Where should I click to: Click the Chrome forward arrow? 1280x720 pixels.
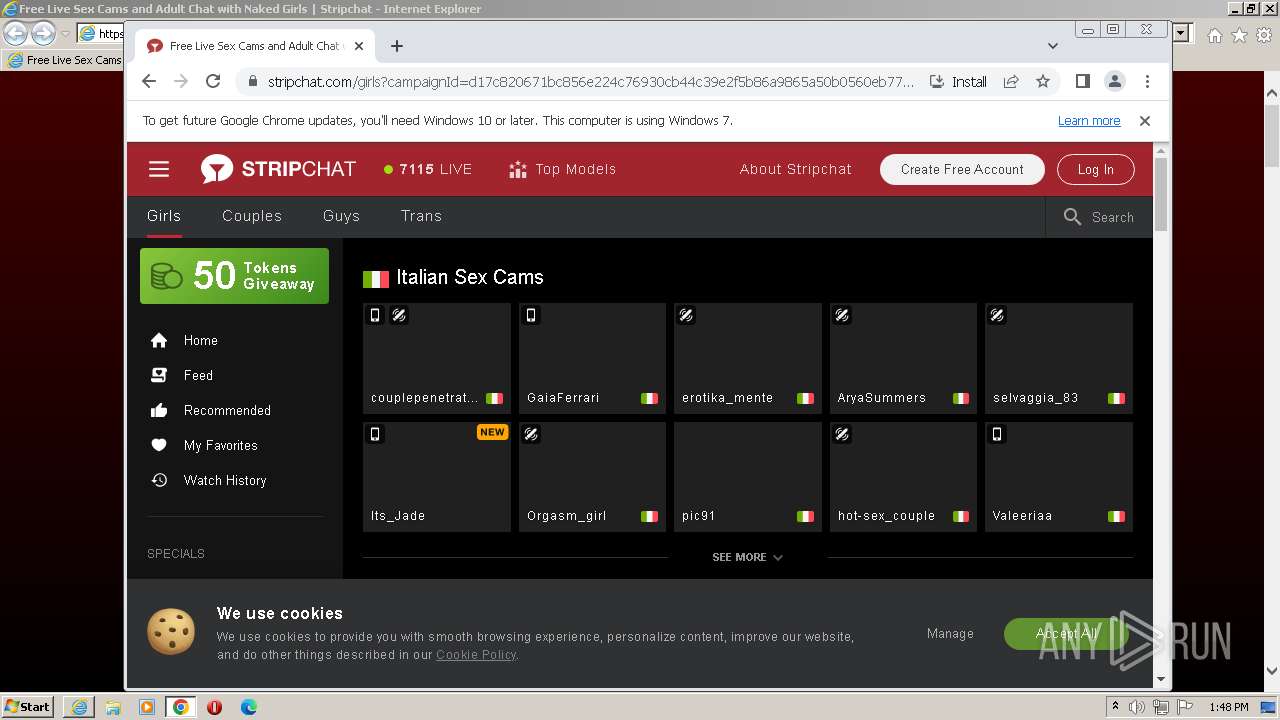(x=181, y=82)
